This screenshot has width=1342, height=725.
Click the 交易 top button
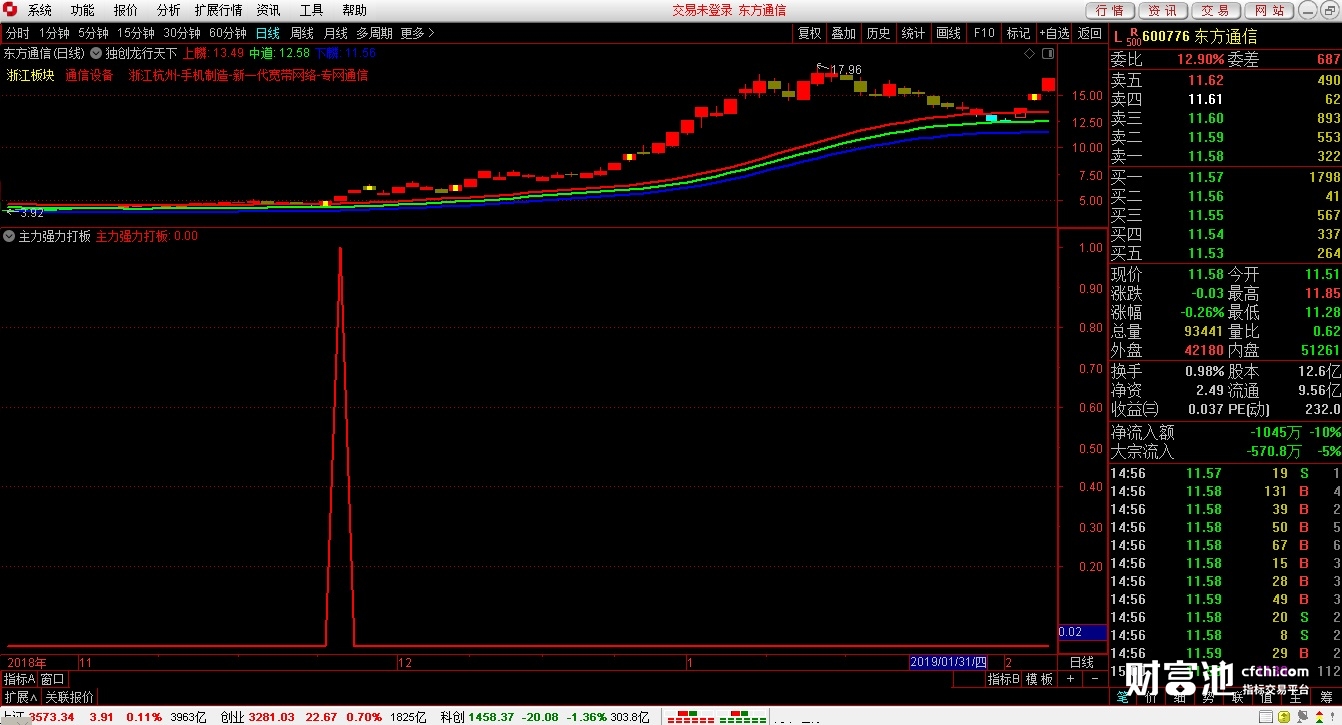click(x=1216, y=10)
